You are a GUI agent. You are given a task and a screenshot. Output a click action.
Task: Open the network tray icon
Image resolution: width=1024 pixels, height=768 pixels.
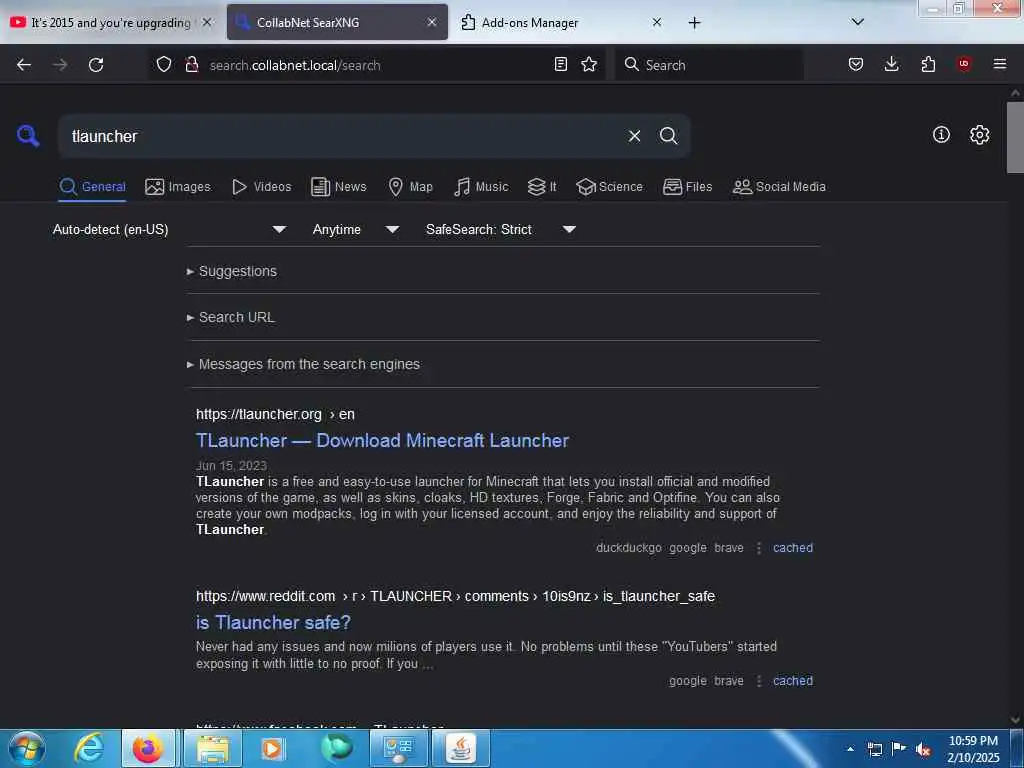874,749
